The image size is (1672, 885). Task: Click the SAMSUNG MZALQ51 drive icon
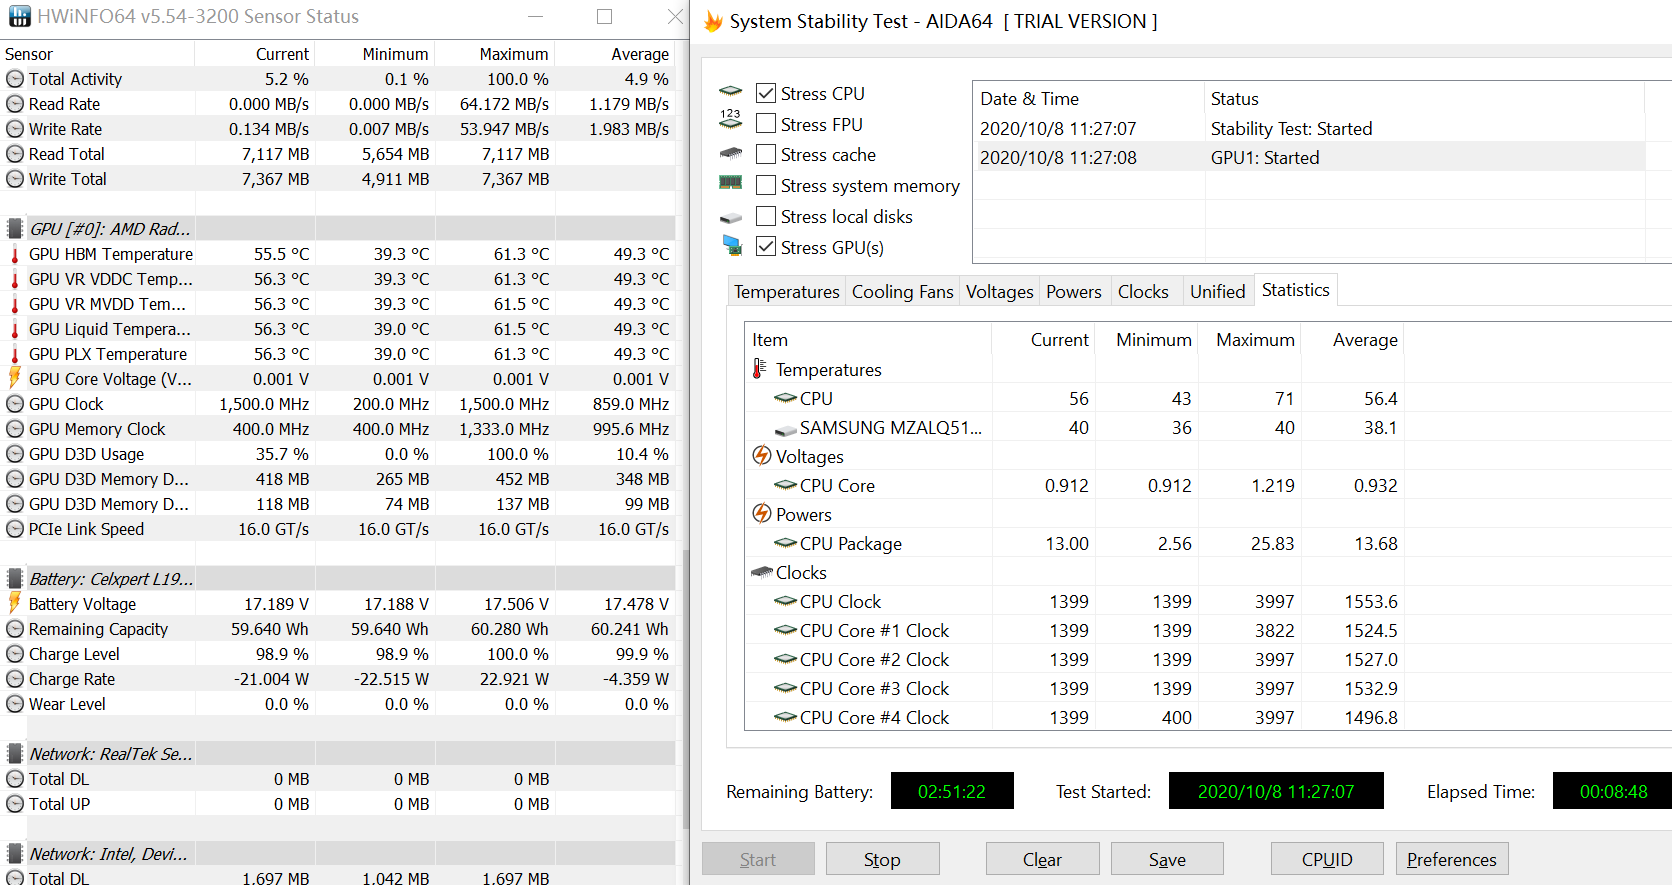point(786,429)
